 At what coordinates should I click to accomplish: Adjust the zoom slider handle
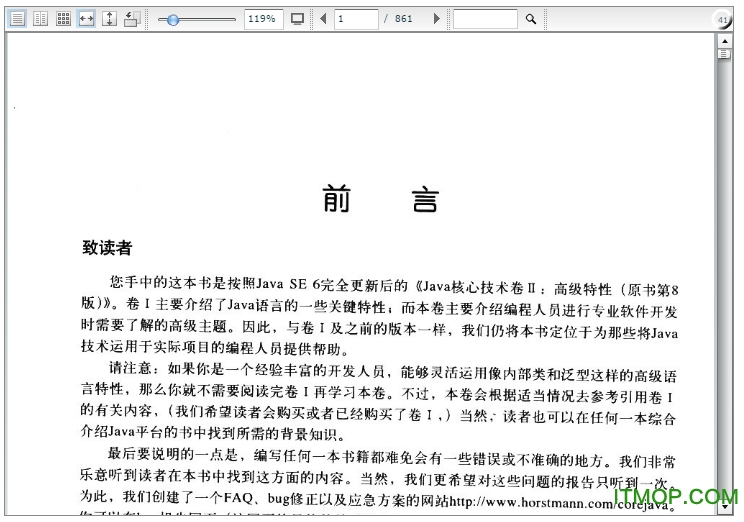(x=173, y=19)
